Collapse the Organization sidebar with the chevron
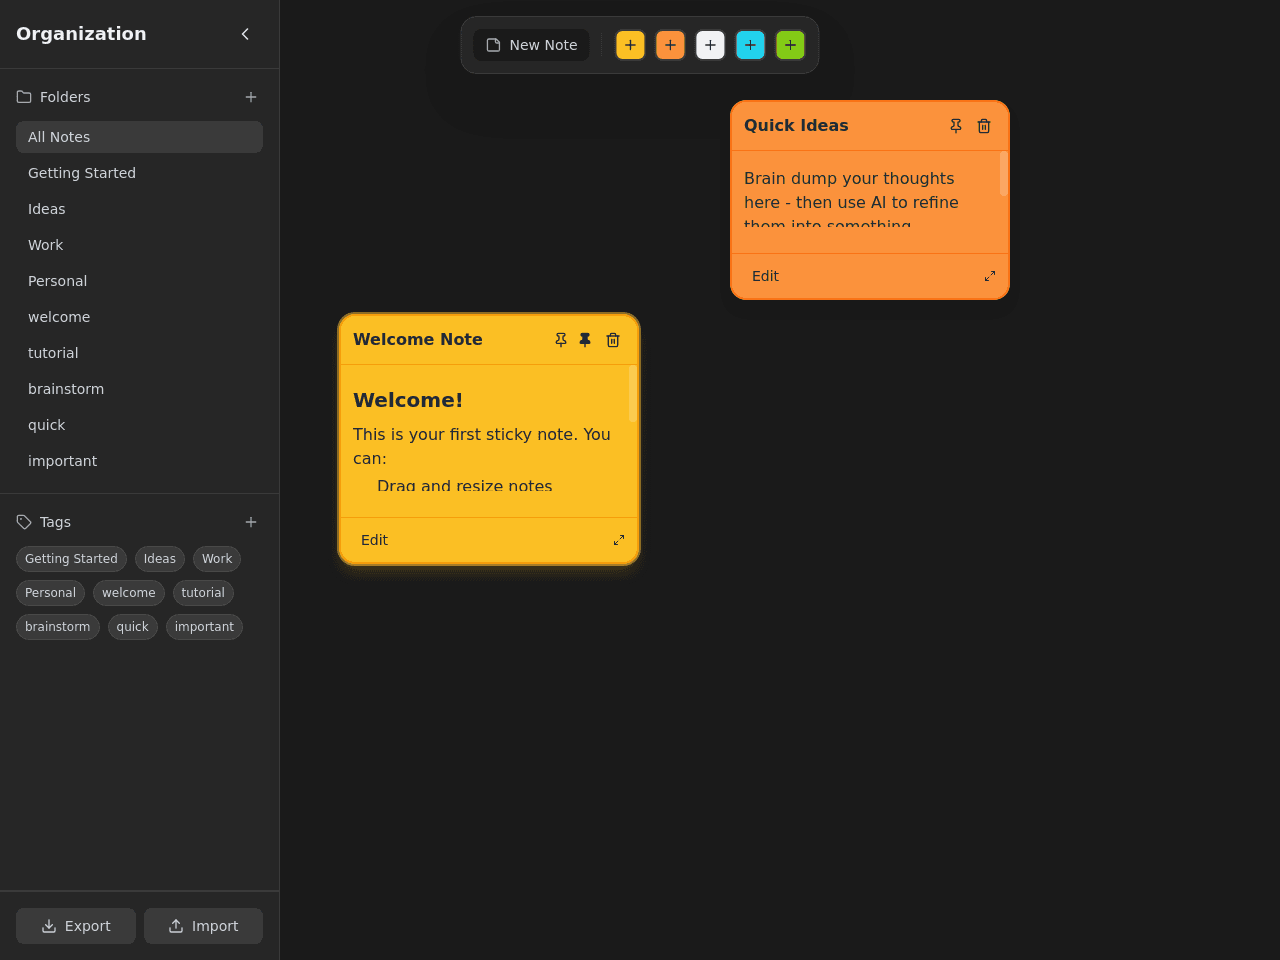 pos(245,34)
